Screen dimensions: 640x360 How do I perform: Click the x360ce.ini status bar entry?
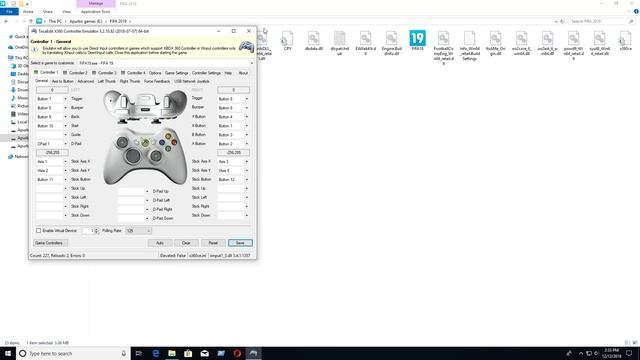coord(198,256)
